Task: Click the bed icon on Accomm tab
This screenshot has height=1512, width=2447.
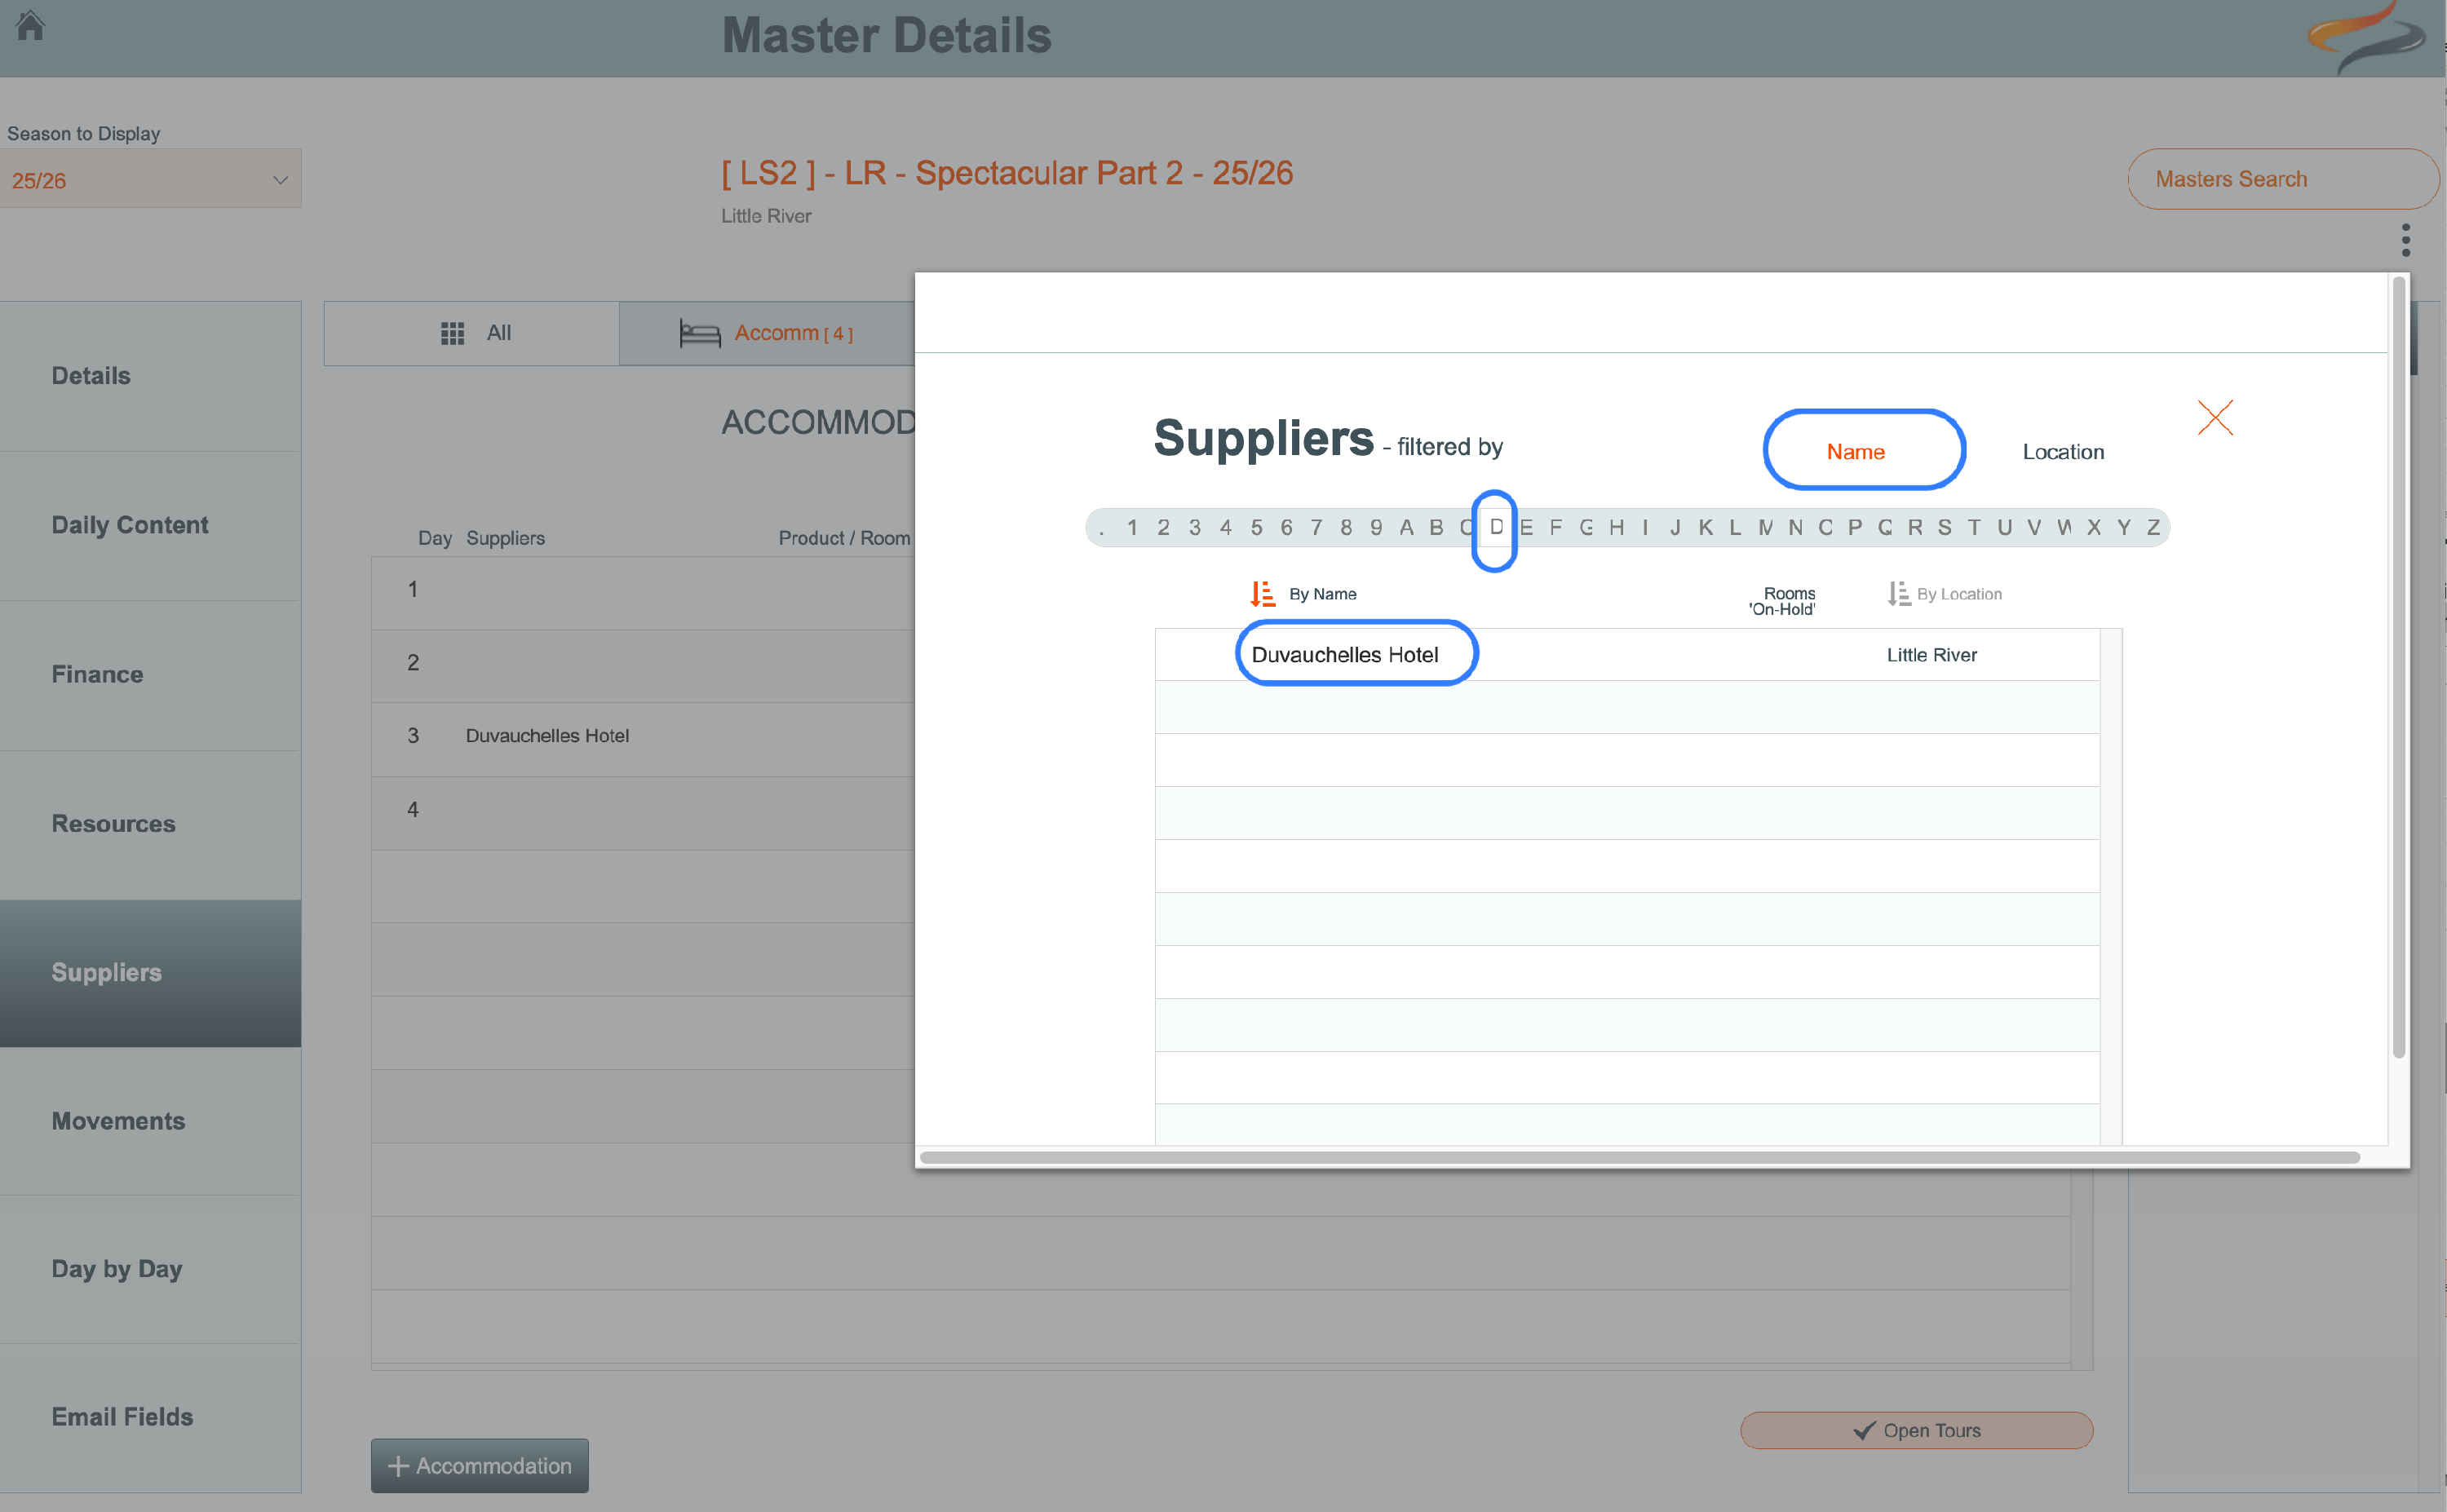Action: 699,333
